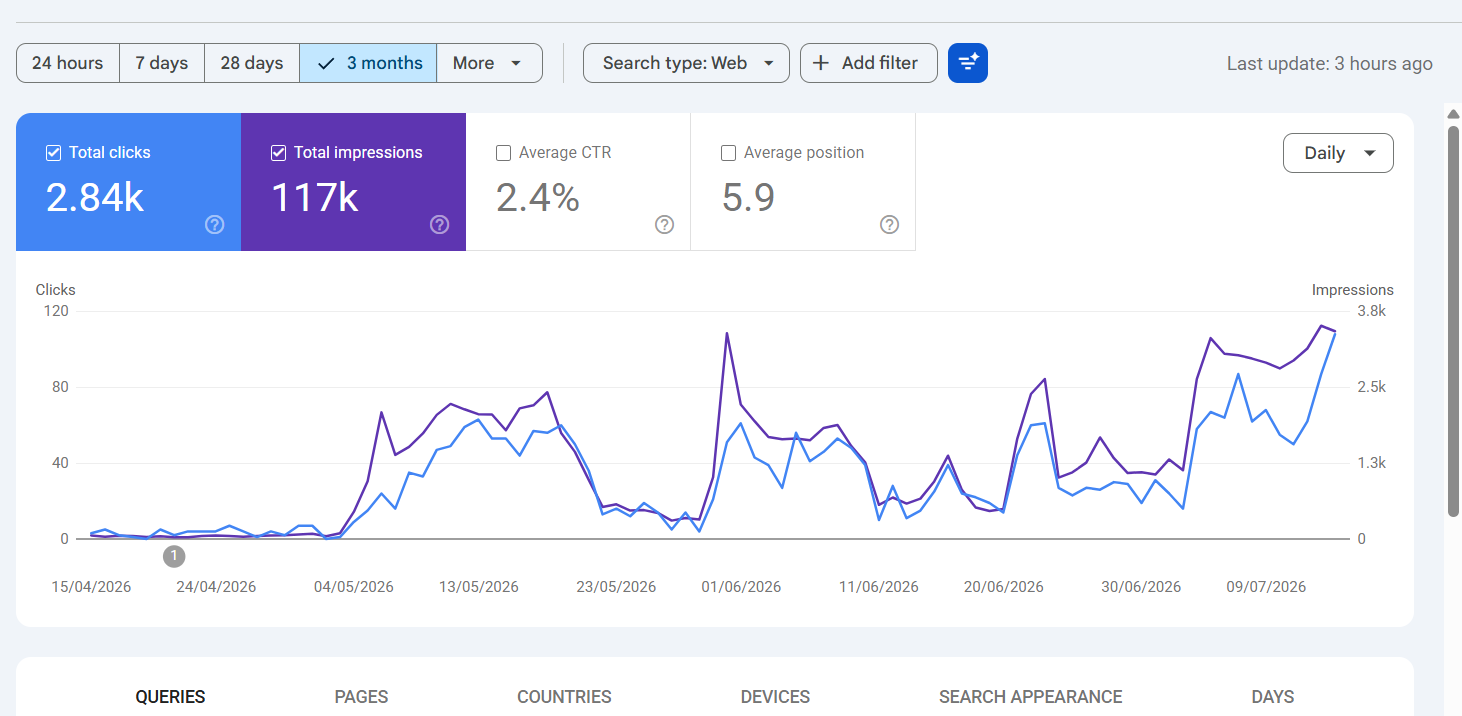Switch to the COUNTRIES tab
The height and width of the screenshot is (716, 1462).
(564, 697)
